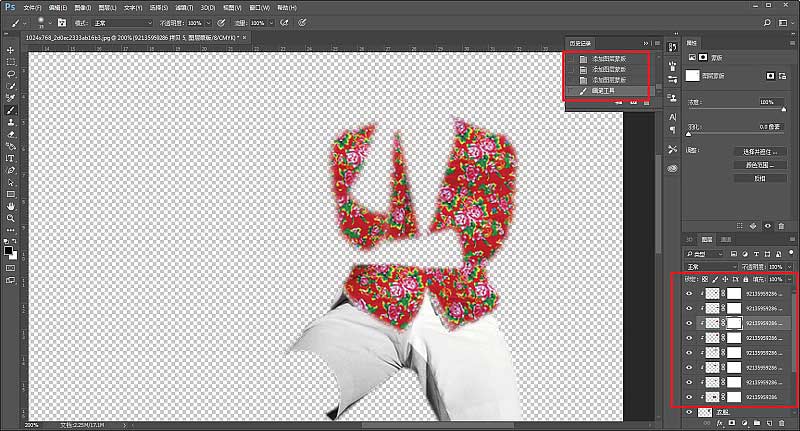Select the Lasso tool in toolbar
Image resolution: width=800 pixels, height=431 pixels.
click(11, 73)
